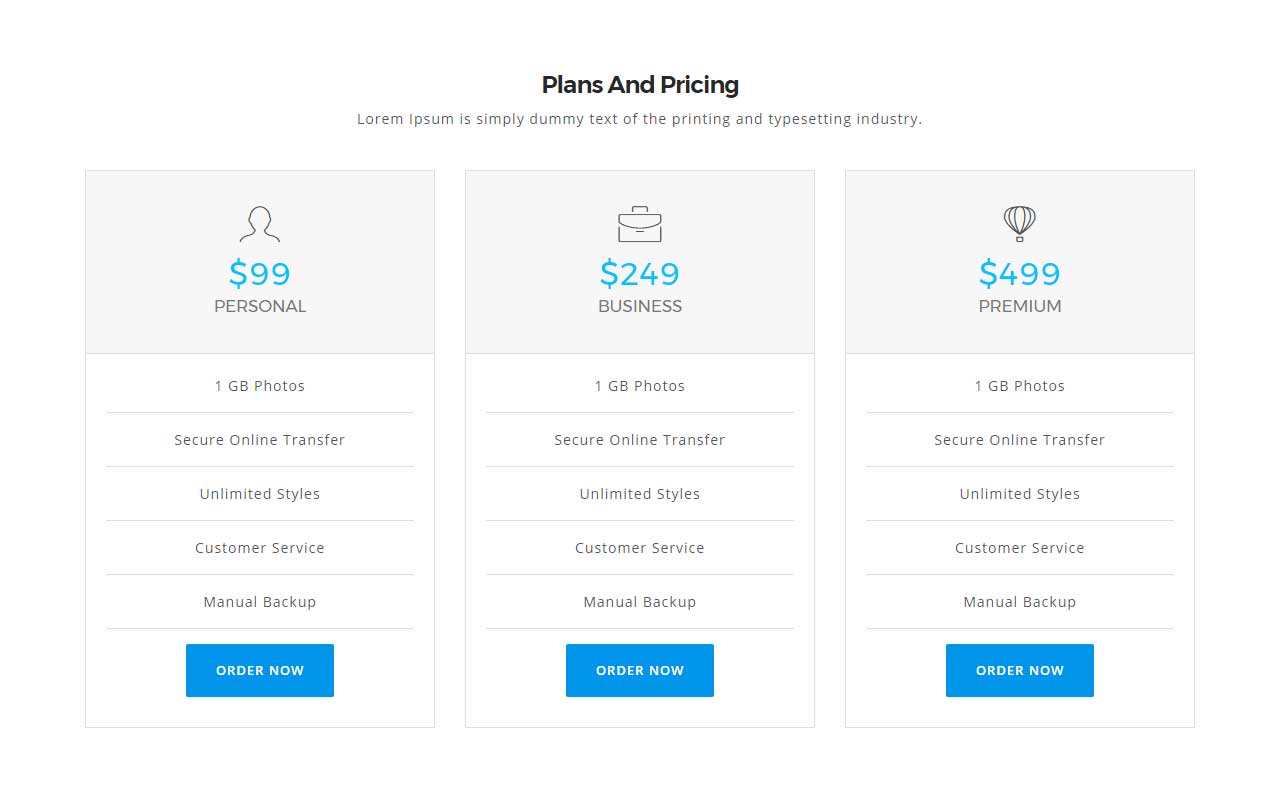Click Manual Backup in Premium plan
Image resolution: width=1280 pixels, height=799 pixels.
click(x=1020, y=602)
